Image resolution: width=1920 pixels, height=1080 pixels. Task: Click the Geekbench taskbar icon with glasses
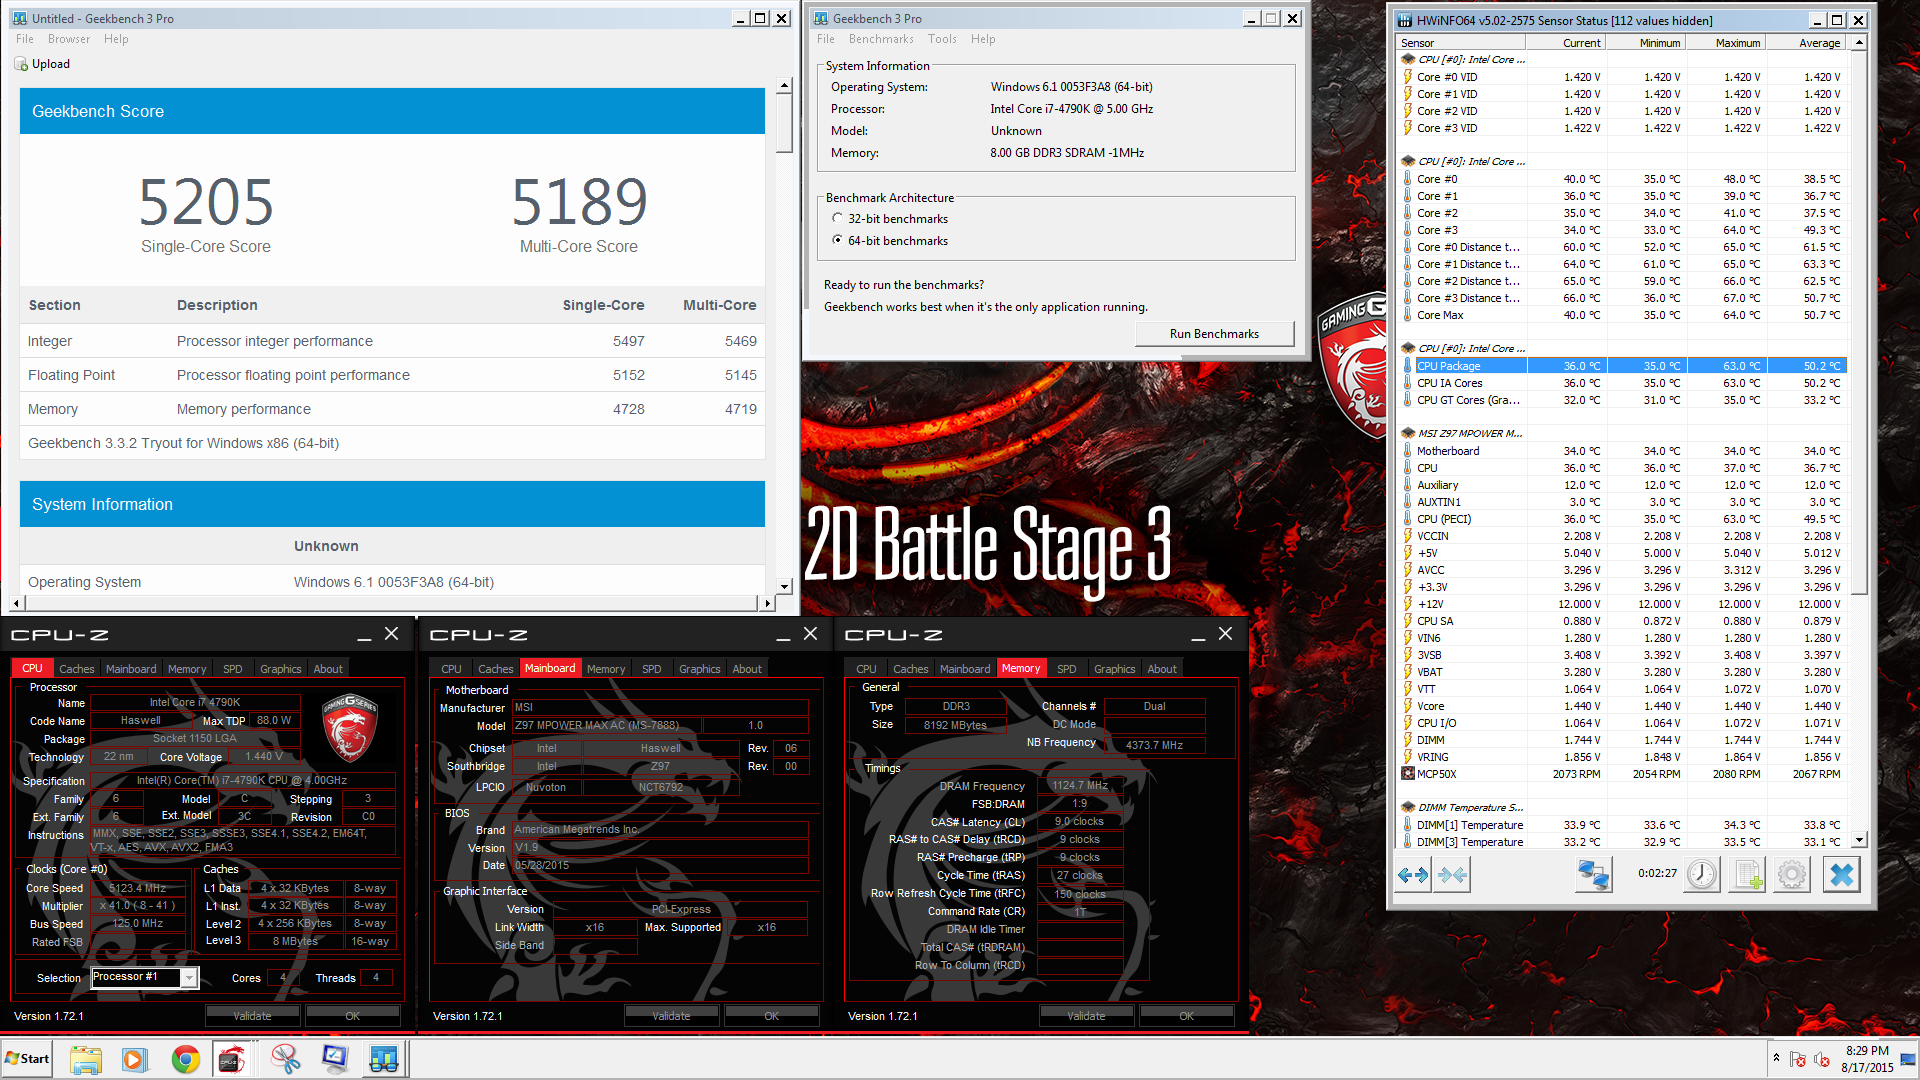[x=384, y=1059]
